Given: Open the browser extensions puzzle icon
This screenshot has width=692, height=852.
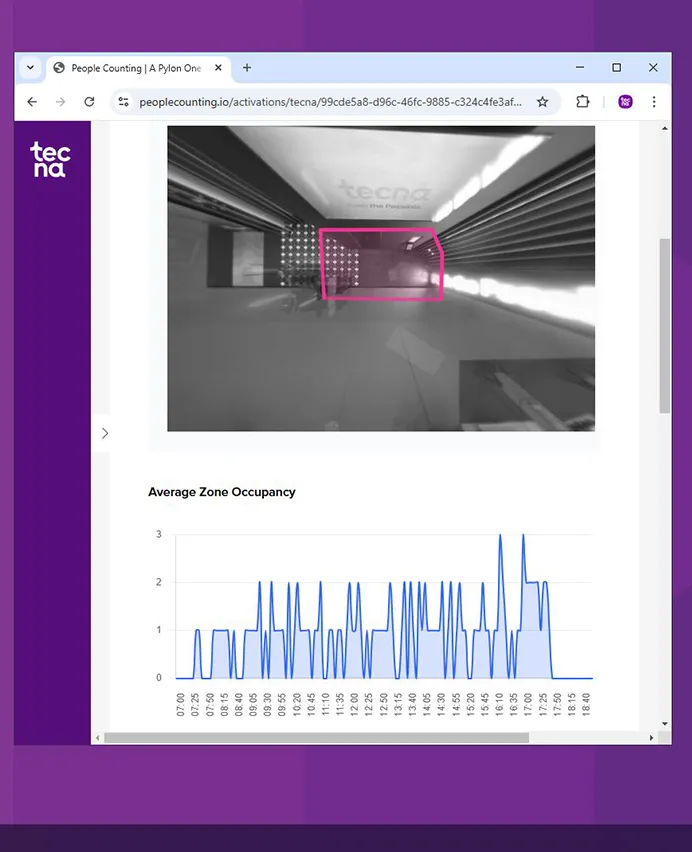Looking at the screenshot, I should [x=582, y=102].
